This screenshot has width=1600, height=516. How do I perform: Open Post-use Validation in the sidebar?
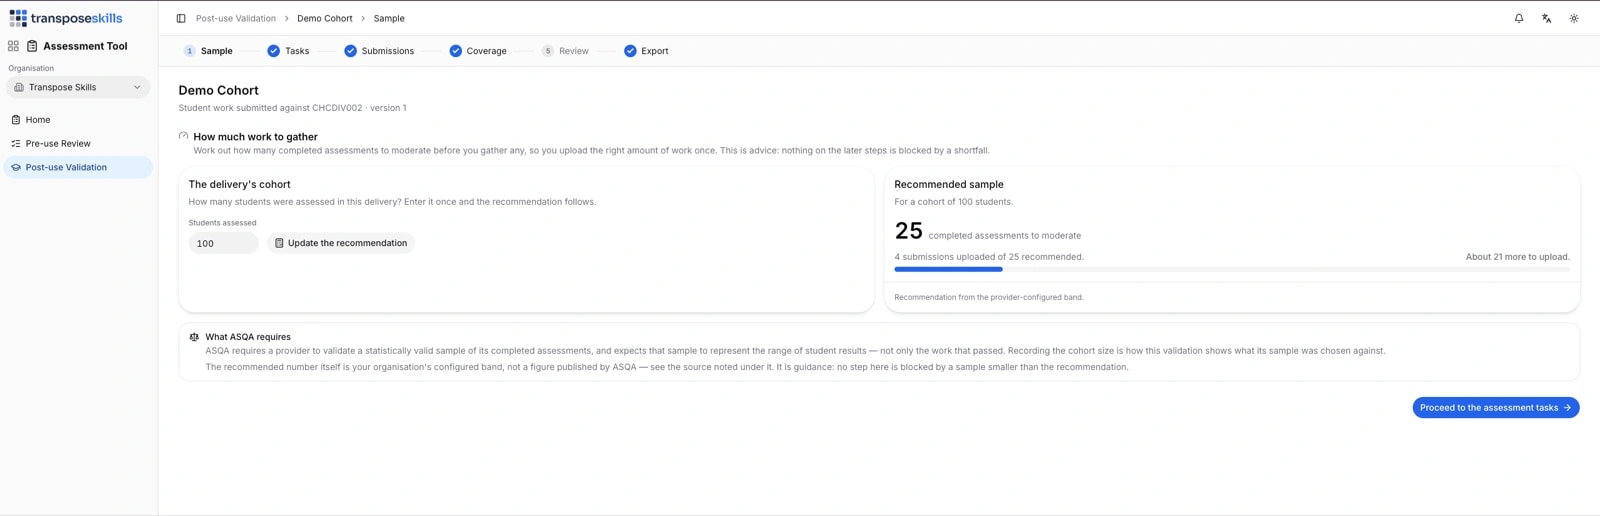click(78, 167)
